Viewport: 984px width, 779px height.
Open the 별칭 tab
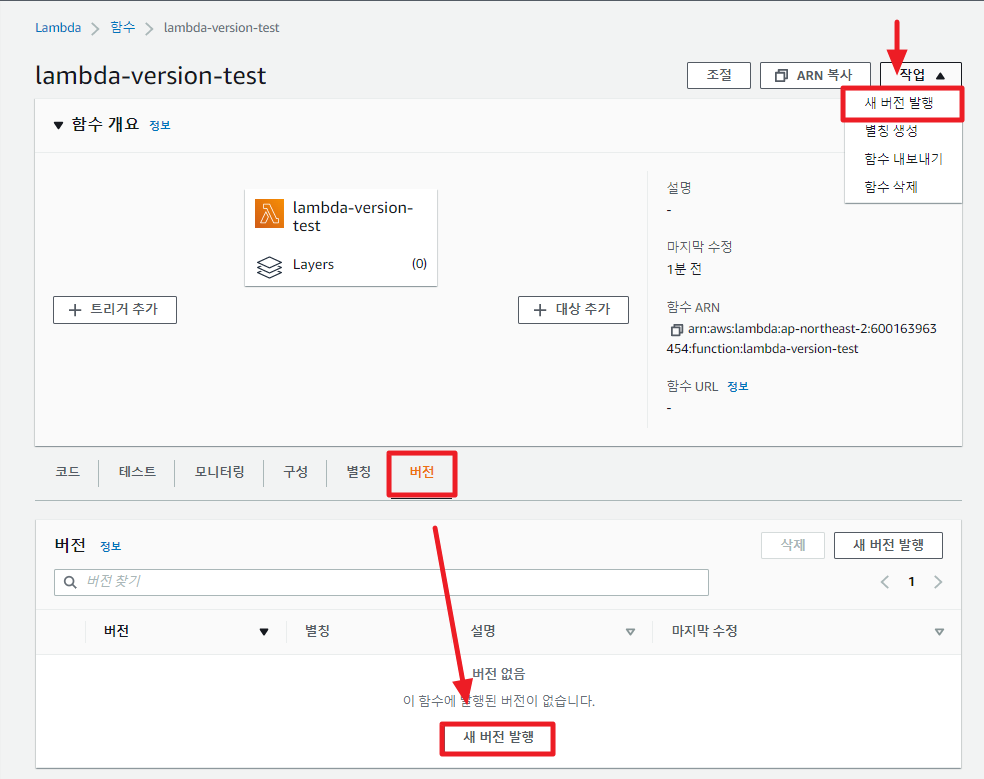point(358,471)
